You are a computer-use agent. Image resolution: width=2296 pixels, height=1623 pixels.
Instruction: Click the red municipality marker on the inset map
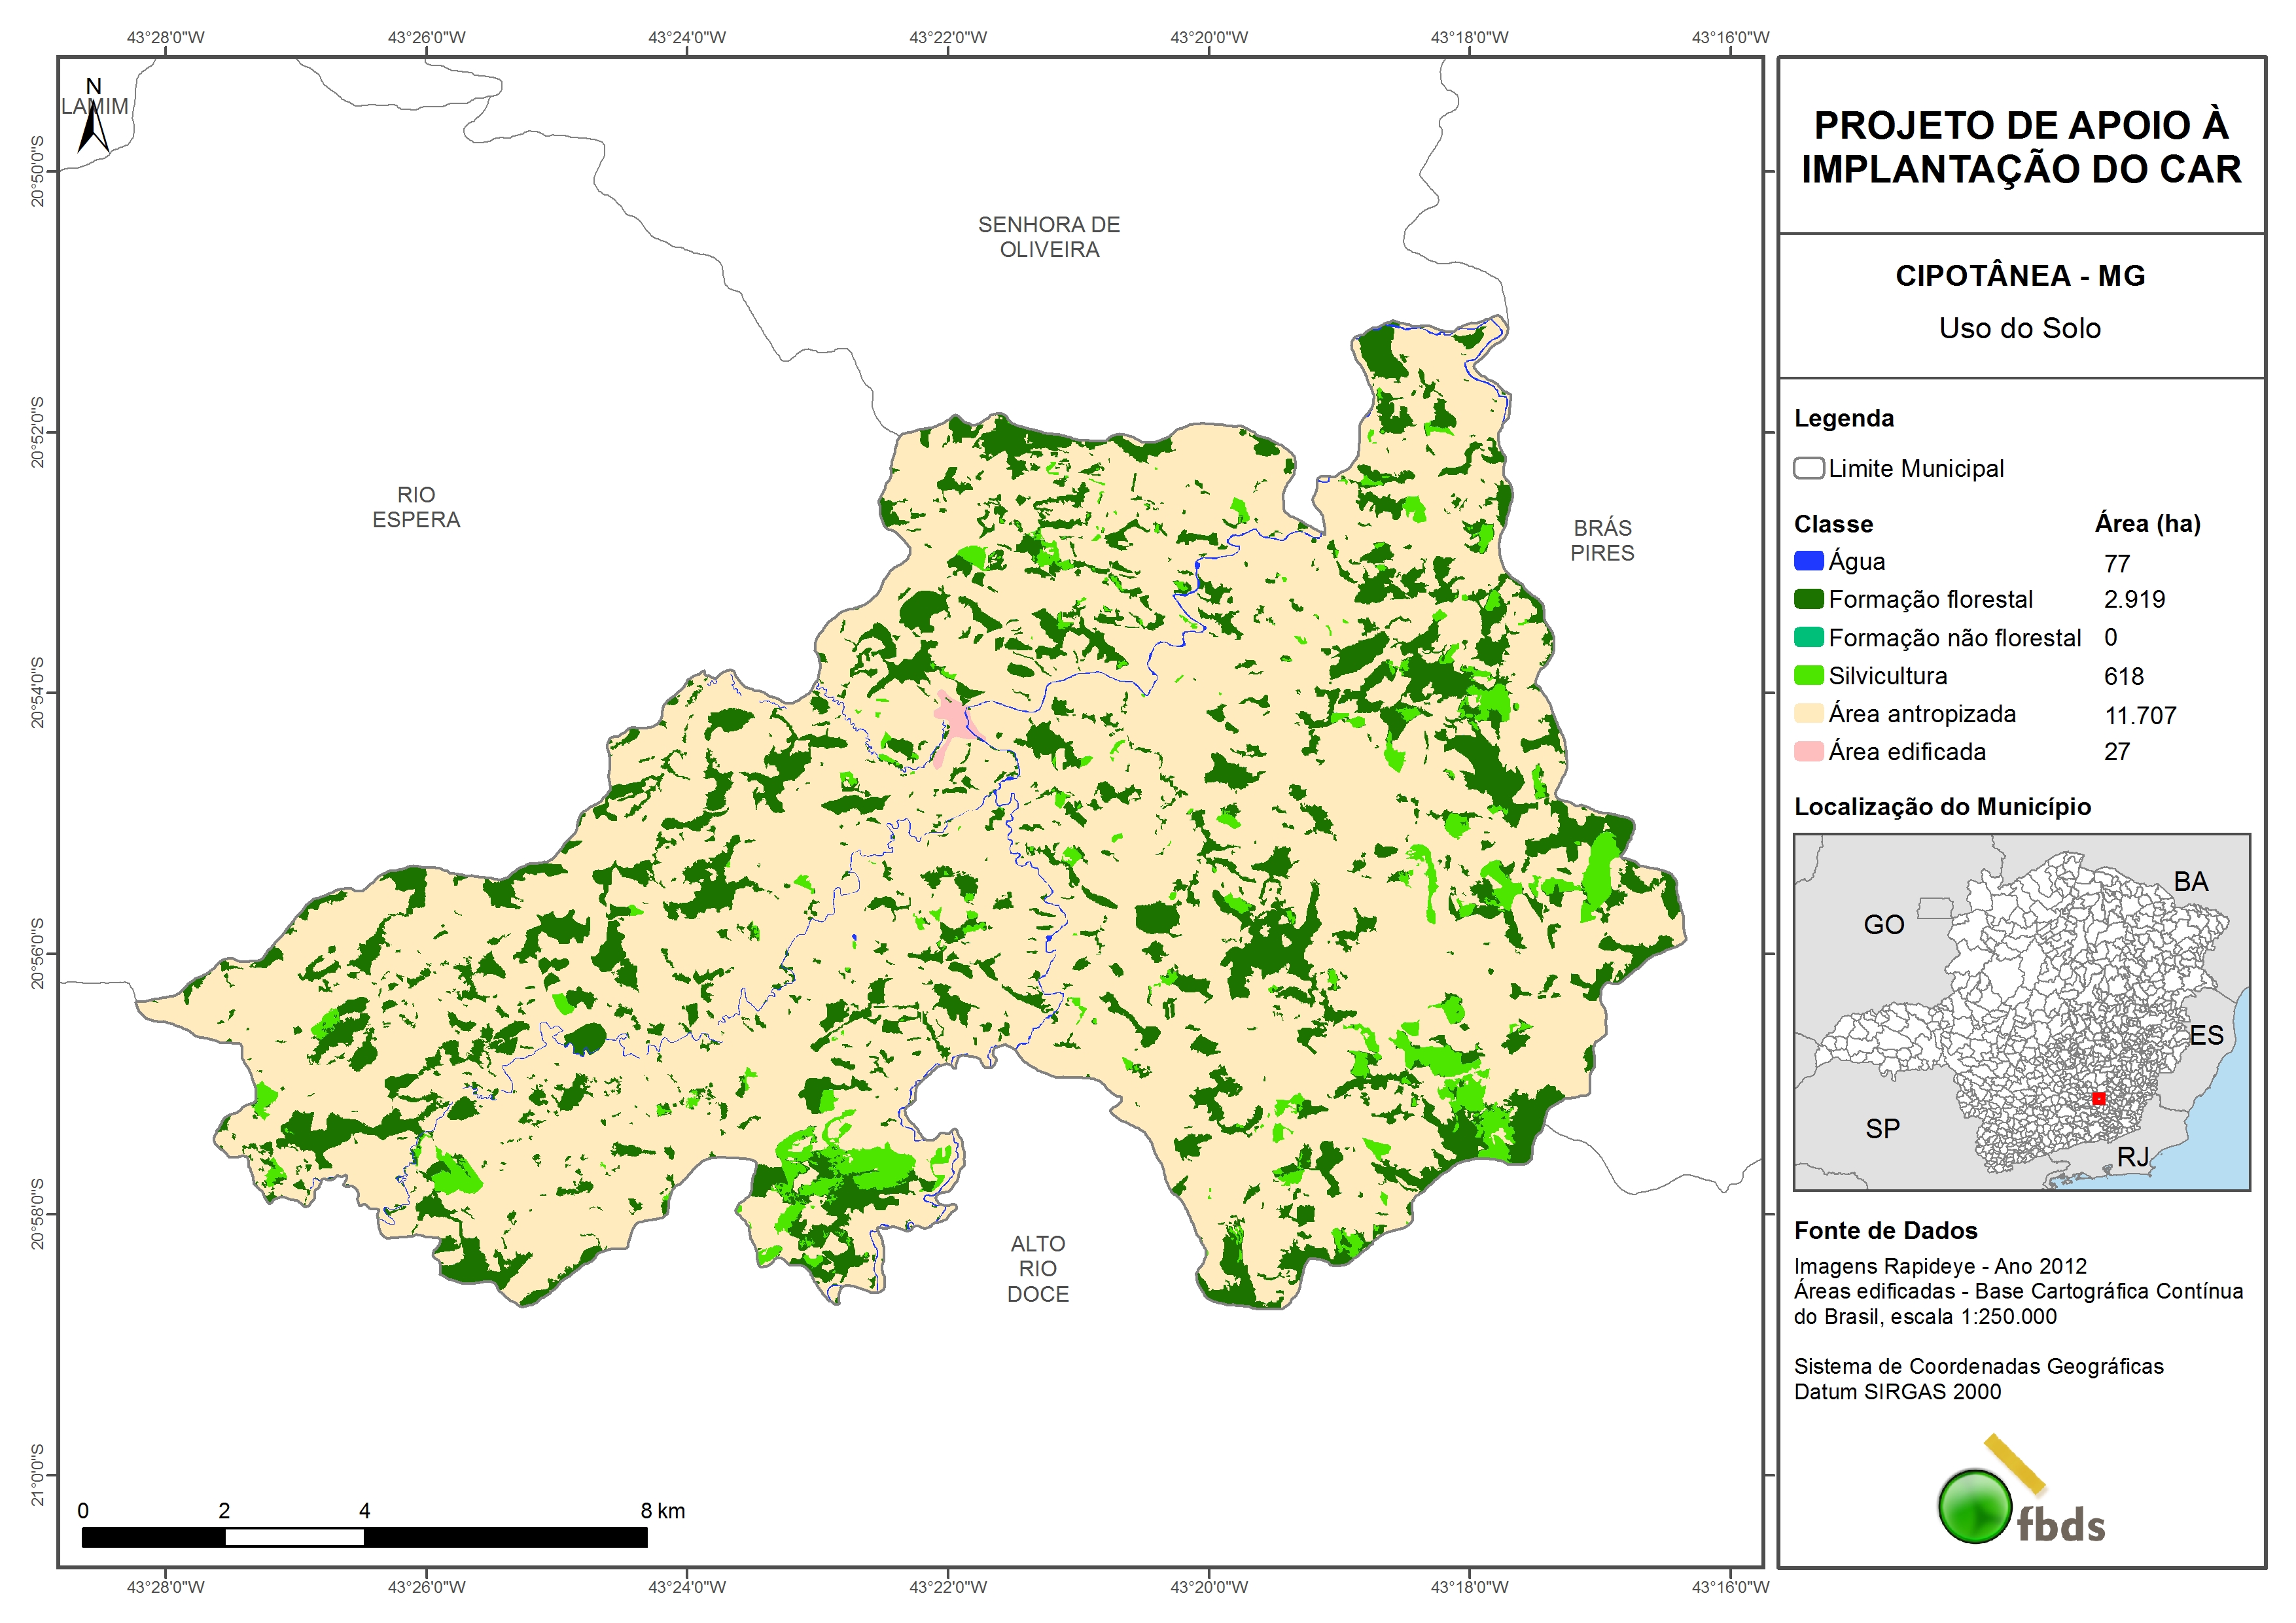tap(2098, 1098)
